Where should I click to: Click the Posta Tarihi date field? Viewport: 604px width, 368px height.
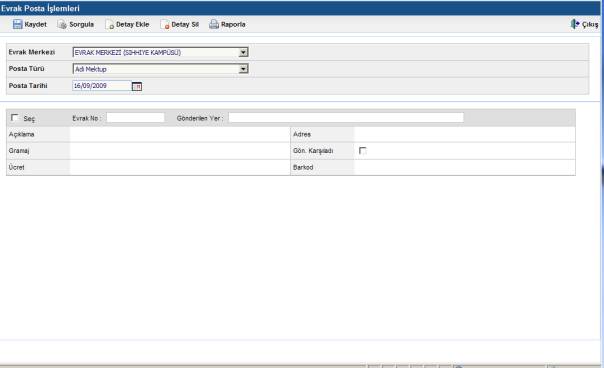pos(102,86)
